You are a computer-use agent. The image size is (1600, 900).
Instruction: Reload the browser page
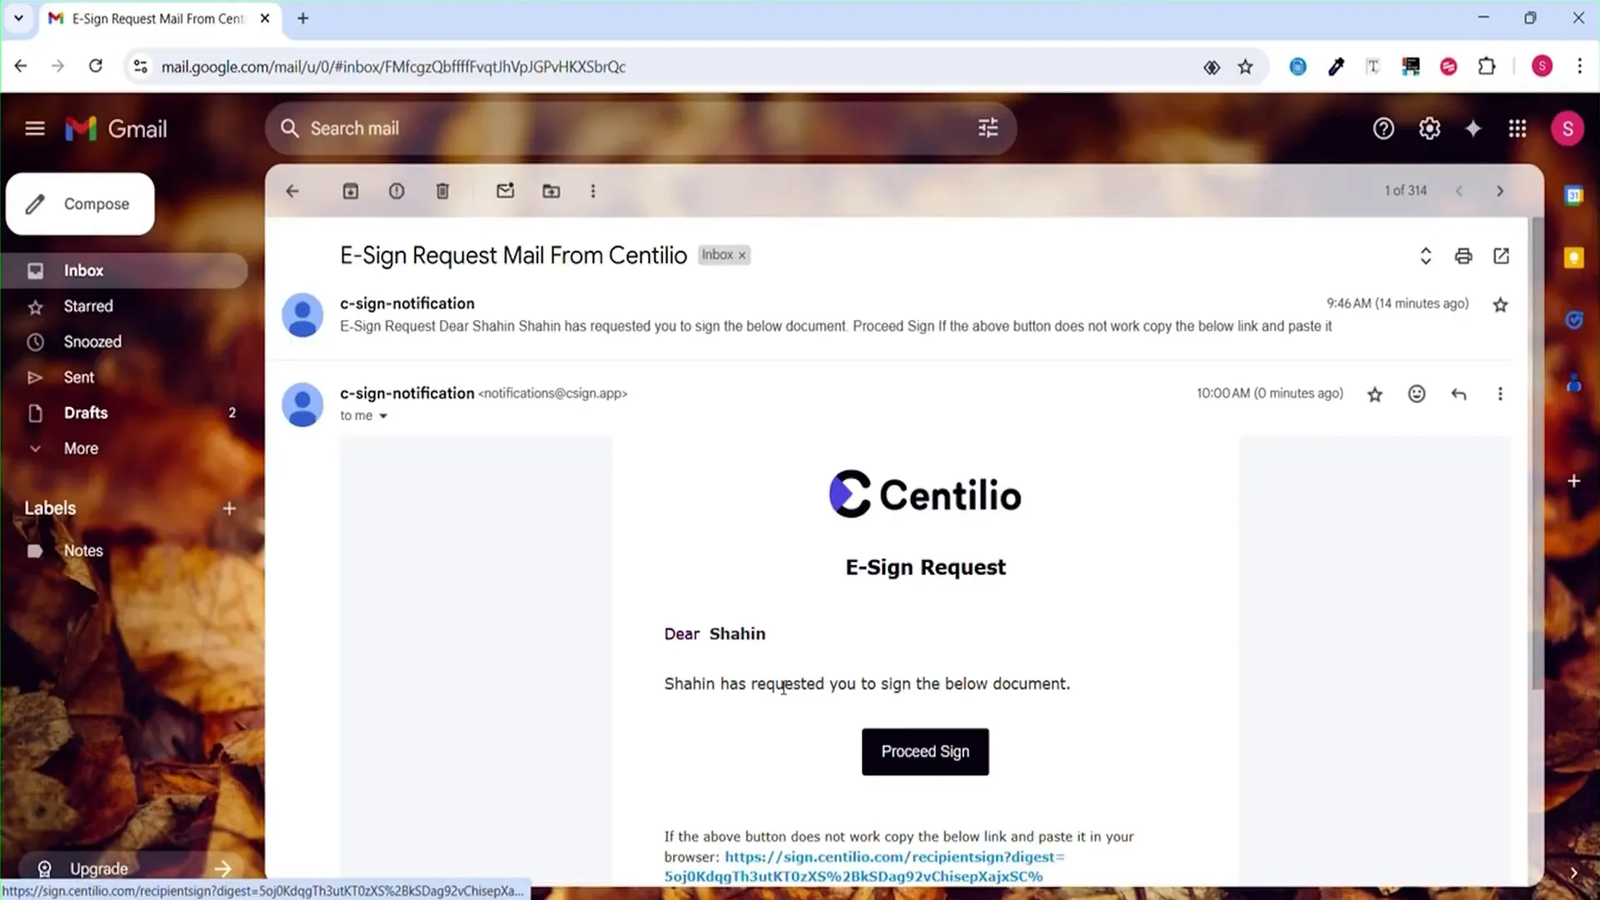pyautogui.click(x=95, y=66)
